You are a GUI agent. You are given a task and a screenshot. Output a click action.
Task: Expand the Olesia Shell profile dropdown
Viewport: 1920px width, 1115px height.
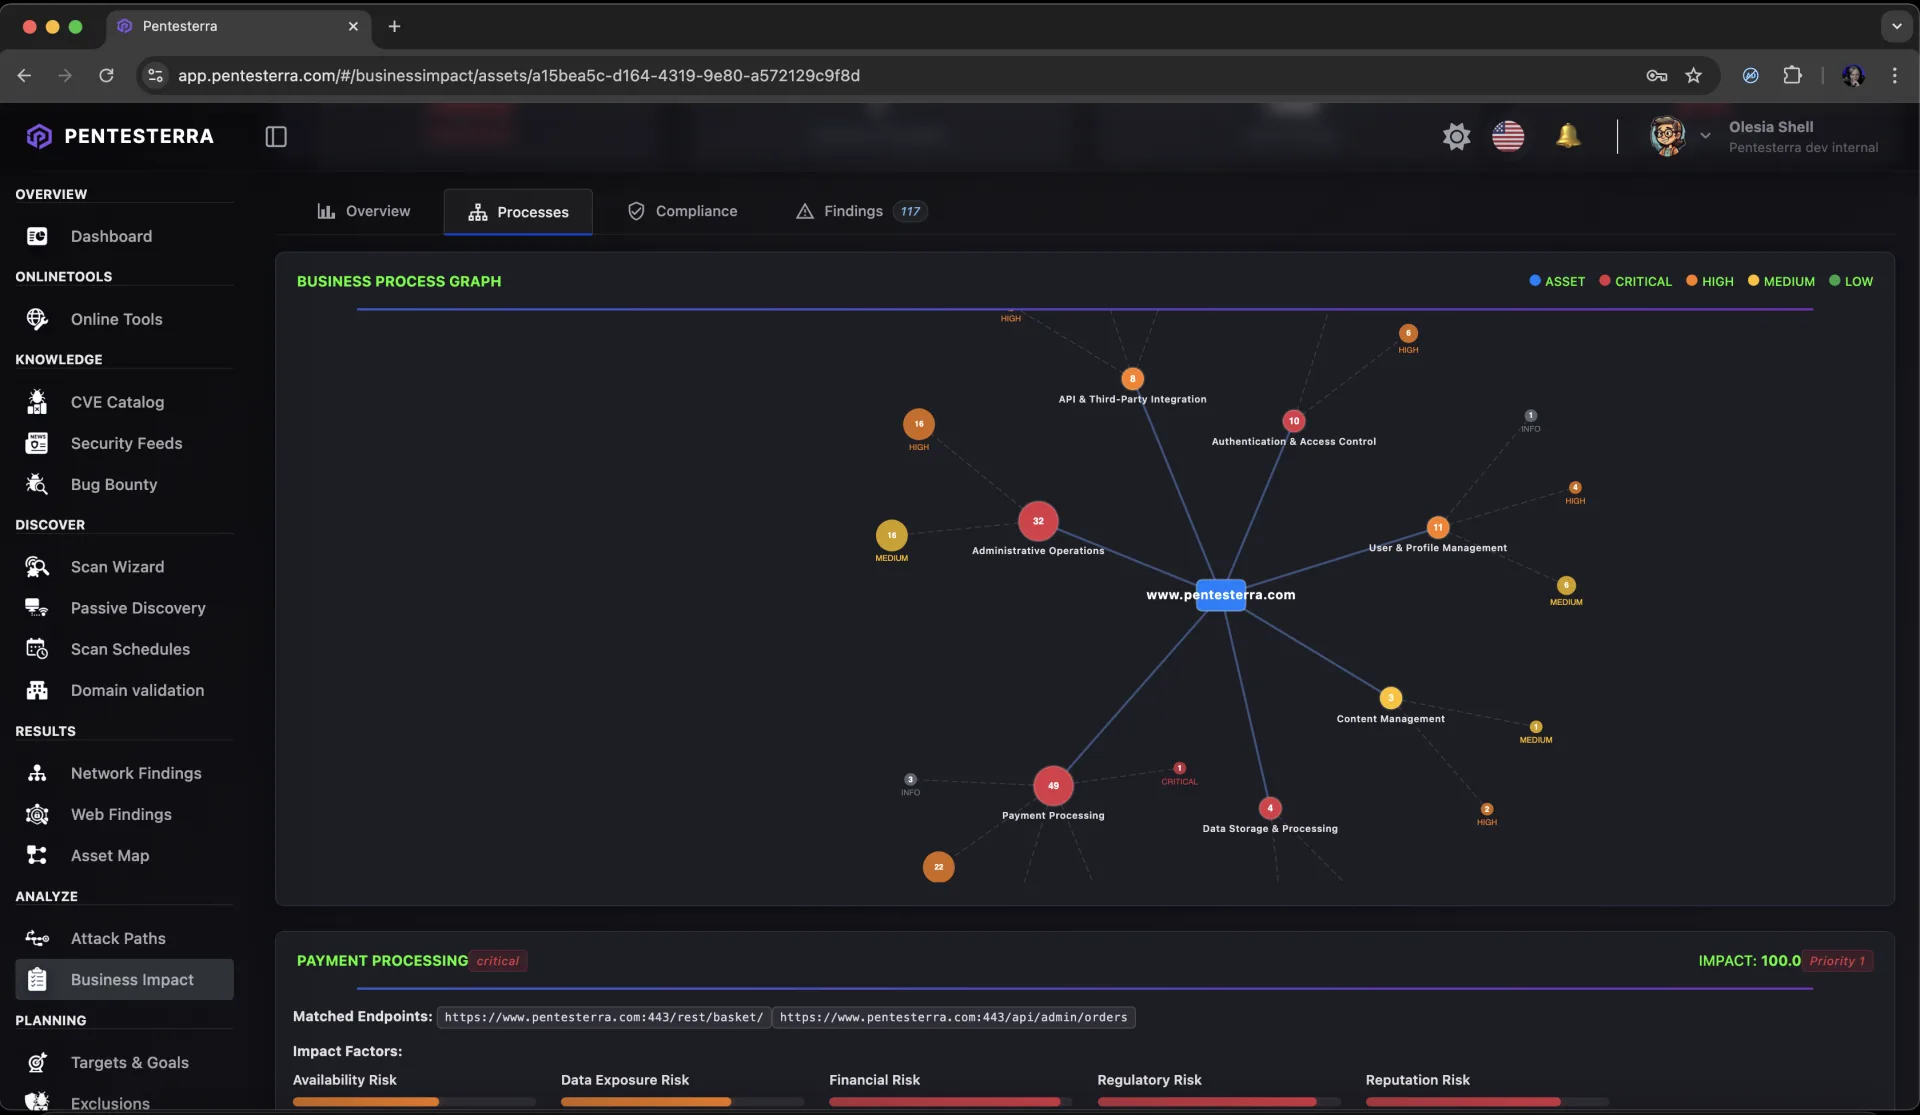[1706, 135]
